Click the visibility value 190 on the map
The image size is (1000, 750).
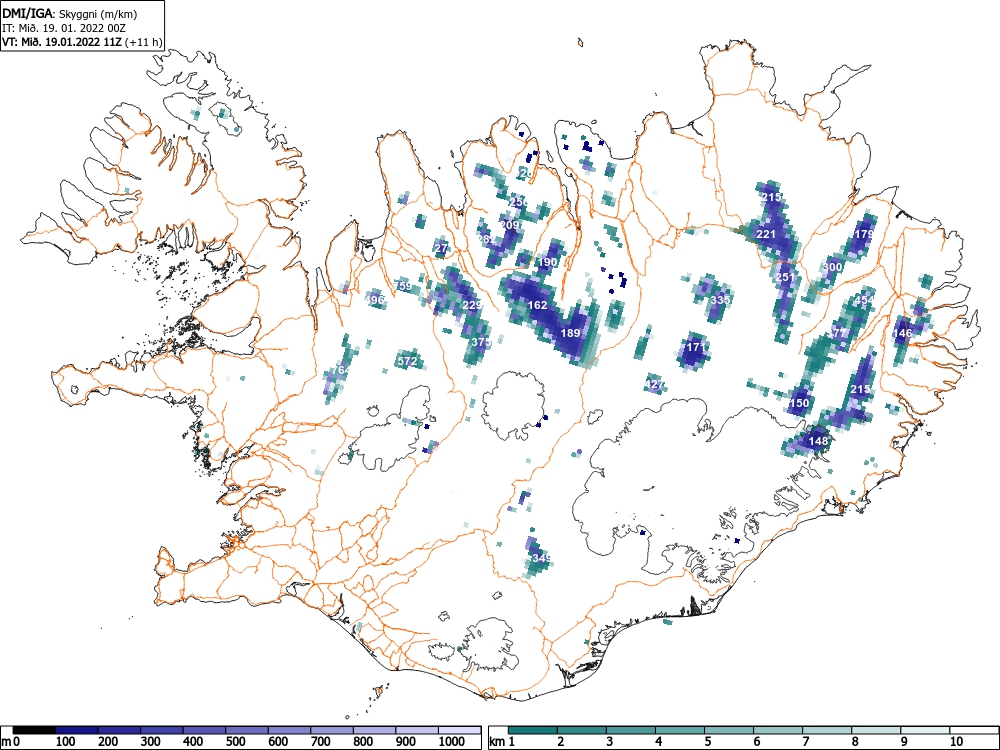(x=548, y=262)
